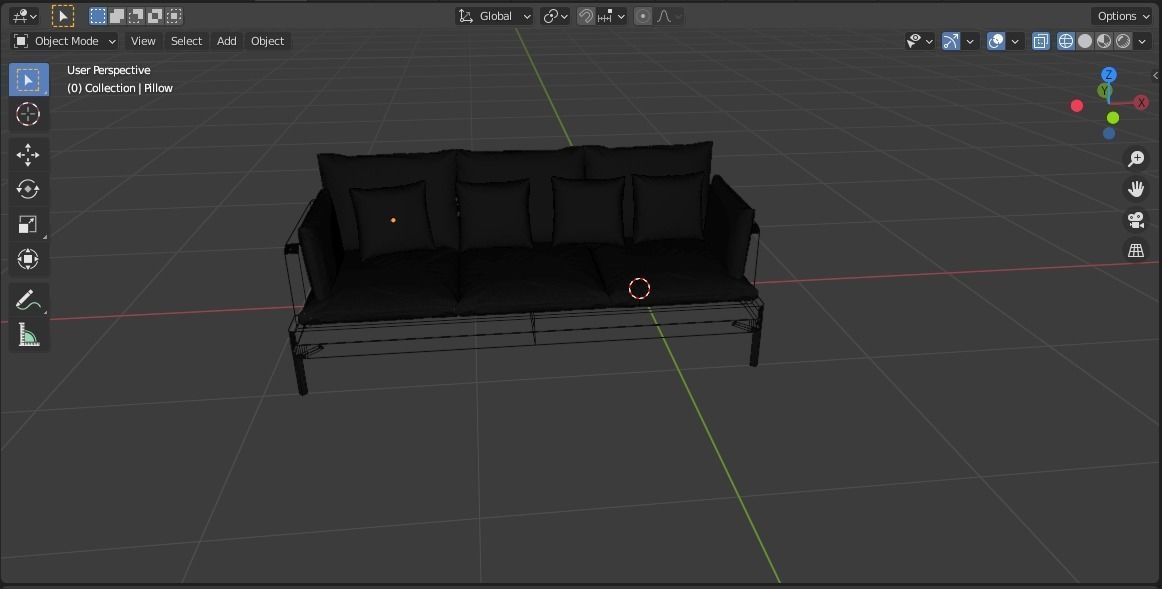The image size is (1162, 589).
Task: Click the blue Z axis on navigation gizmo
Action: click(x=1109, y=75)
